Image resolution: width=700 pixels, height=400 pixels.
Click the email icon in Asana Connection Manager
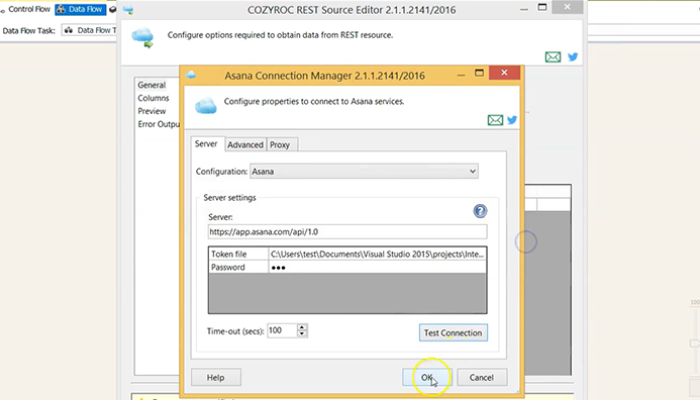pos(495,120)
